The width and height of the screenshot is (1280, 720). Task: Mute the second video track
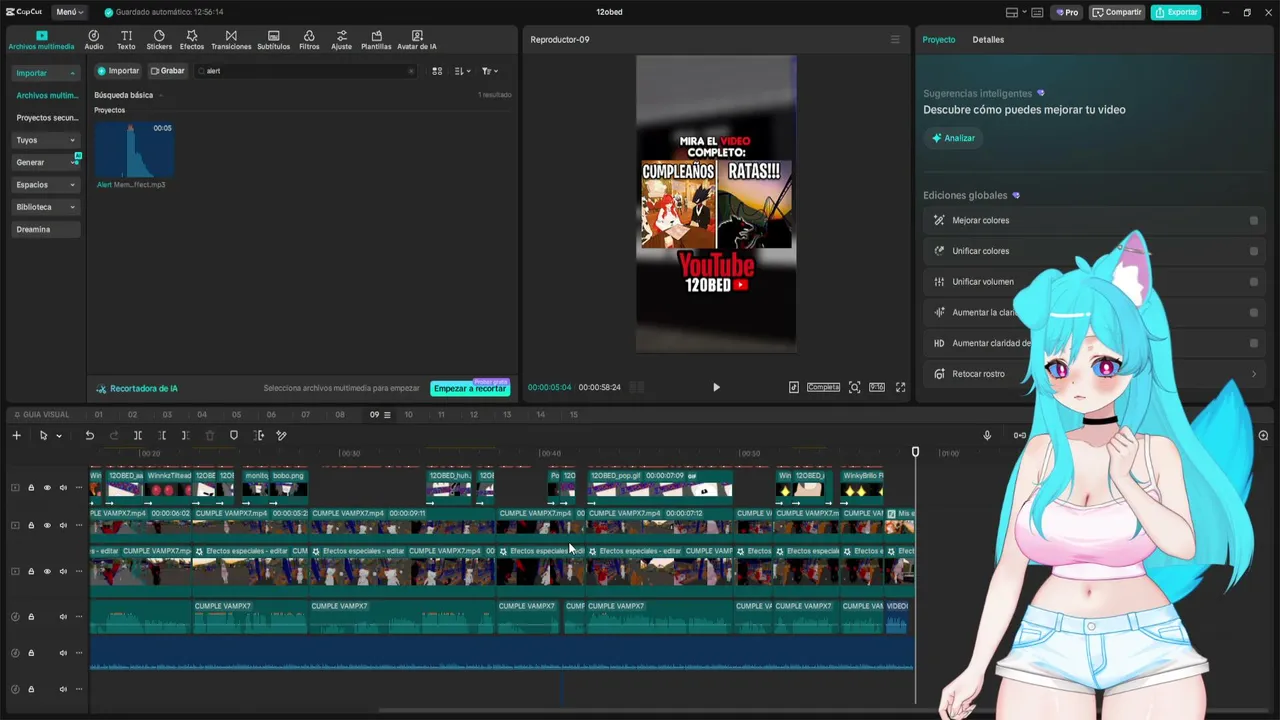[63, 525]
